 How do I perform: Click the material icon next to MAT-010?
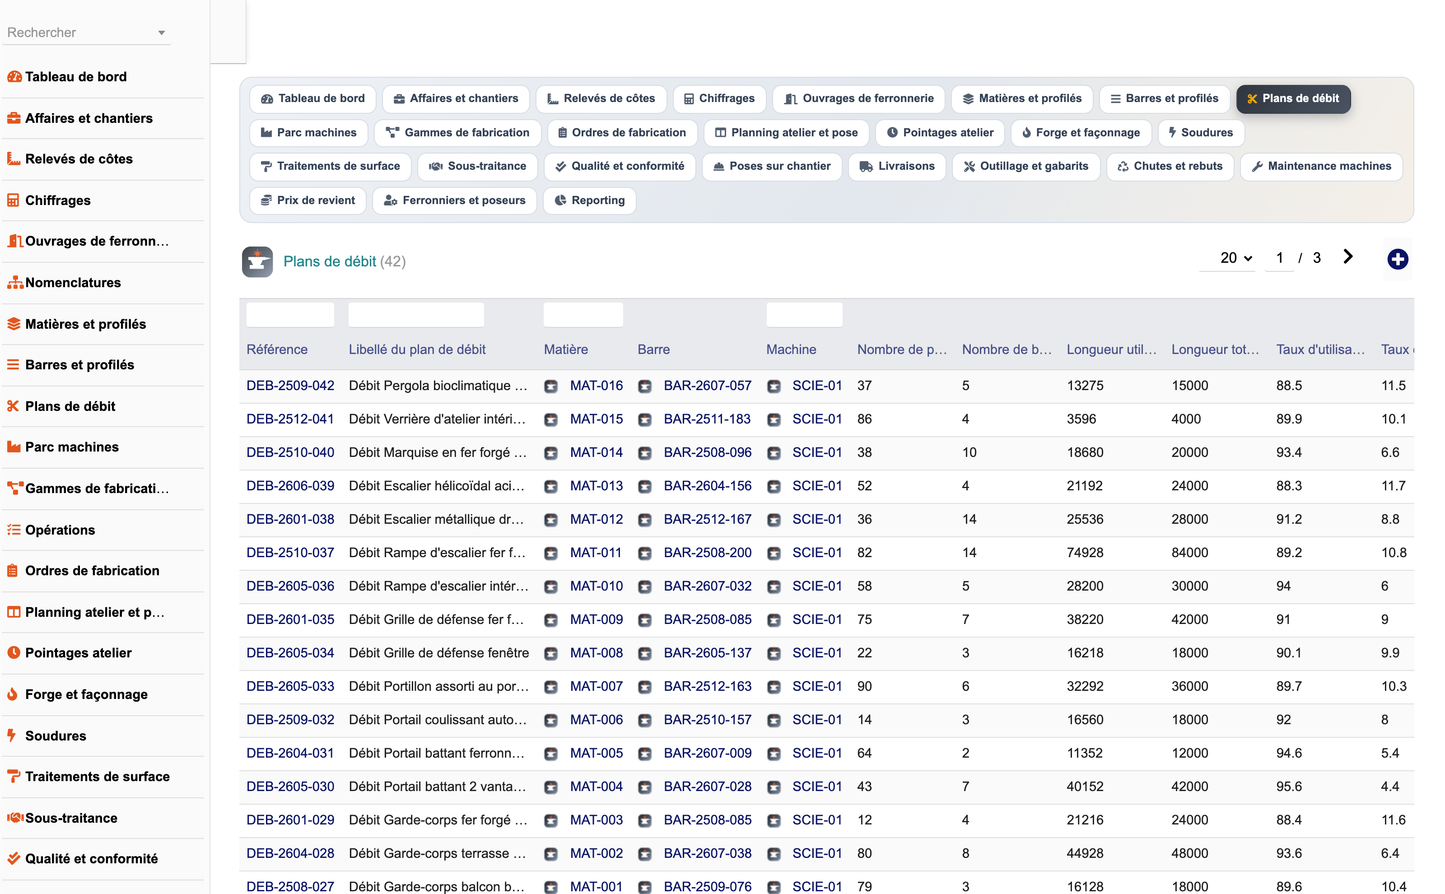pyautogui.click(x=551, y=587)
